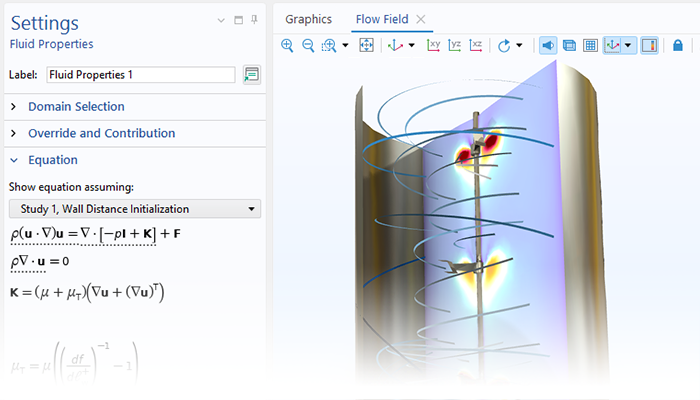The width and height of the screenshot is (700, 400).
Task: Click the Settings panel maximize icon
Action: click(x=239, y=20)
